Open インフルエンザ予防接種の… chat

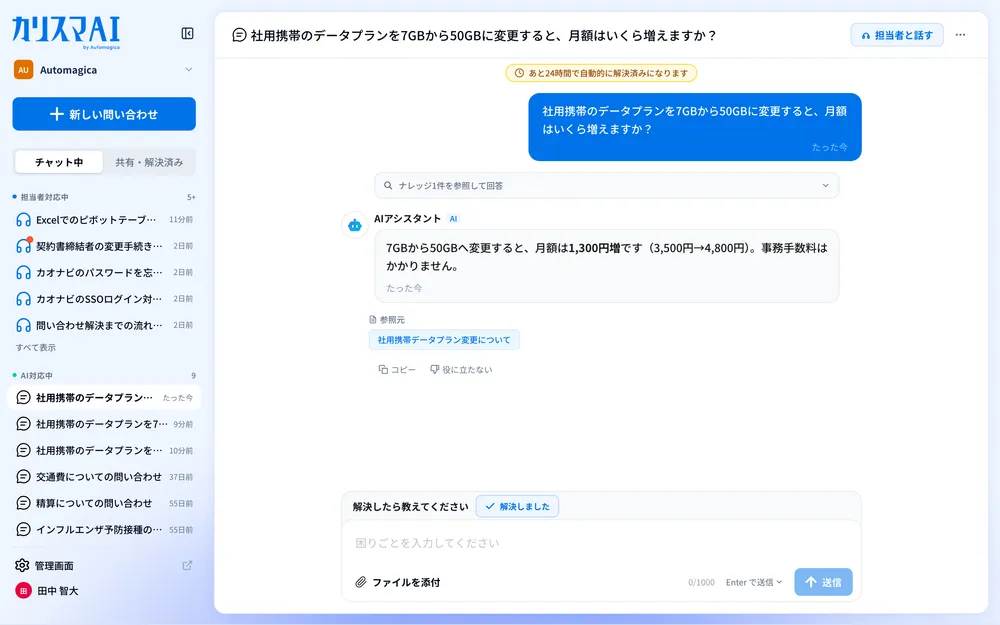104,529
